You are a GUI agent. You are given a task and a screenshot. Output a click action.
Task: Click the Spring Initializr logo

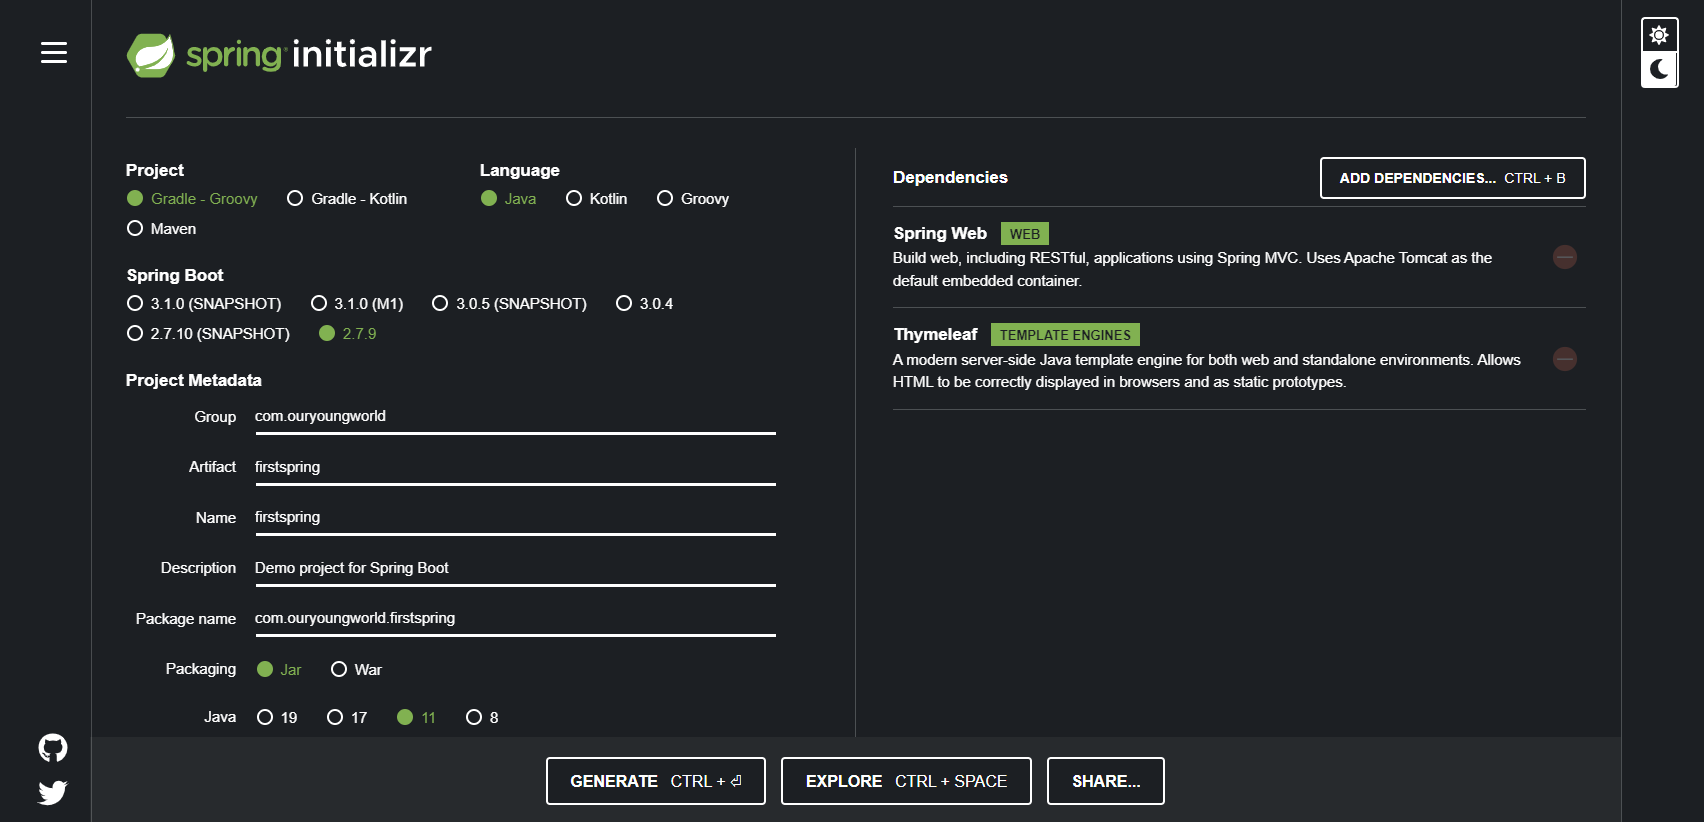pos(279,54)
